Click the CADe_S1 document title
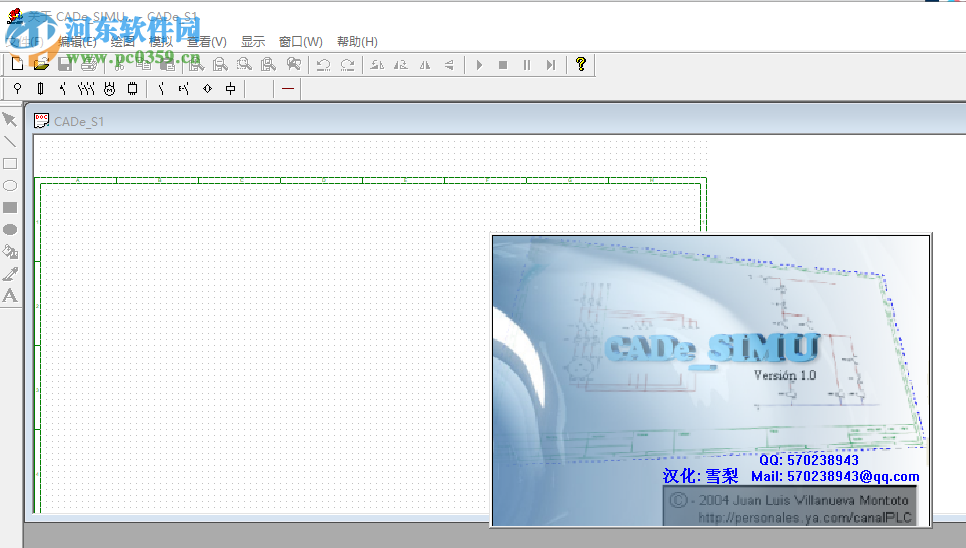The image size is (966, 548). tap(79, 121)
